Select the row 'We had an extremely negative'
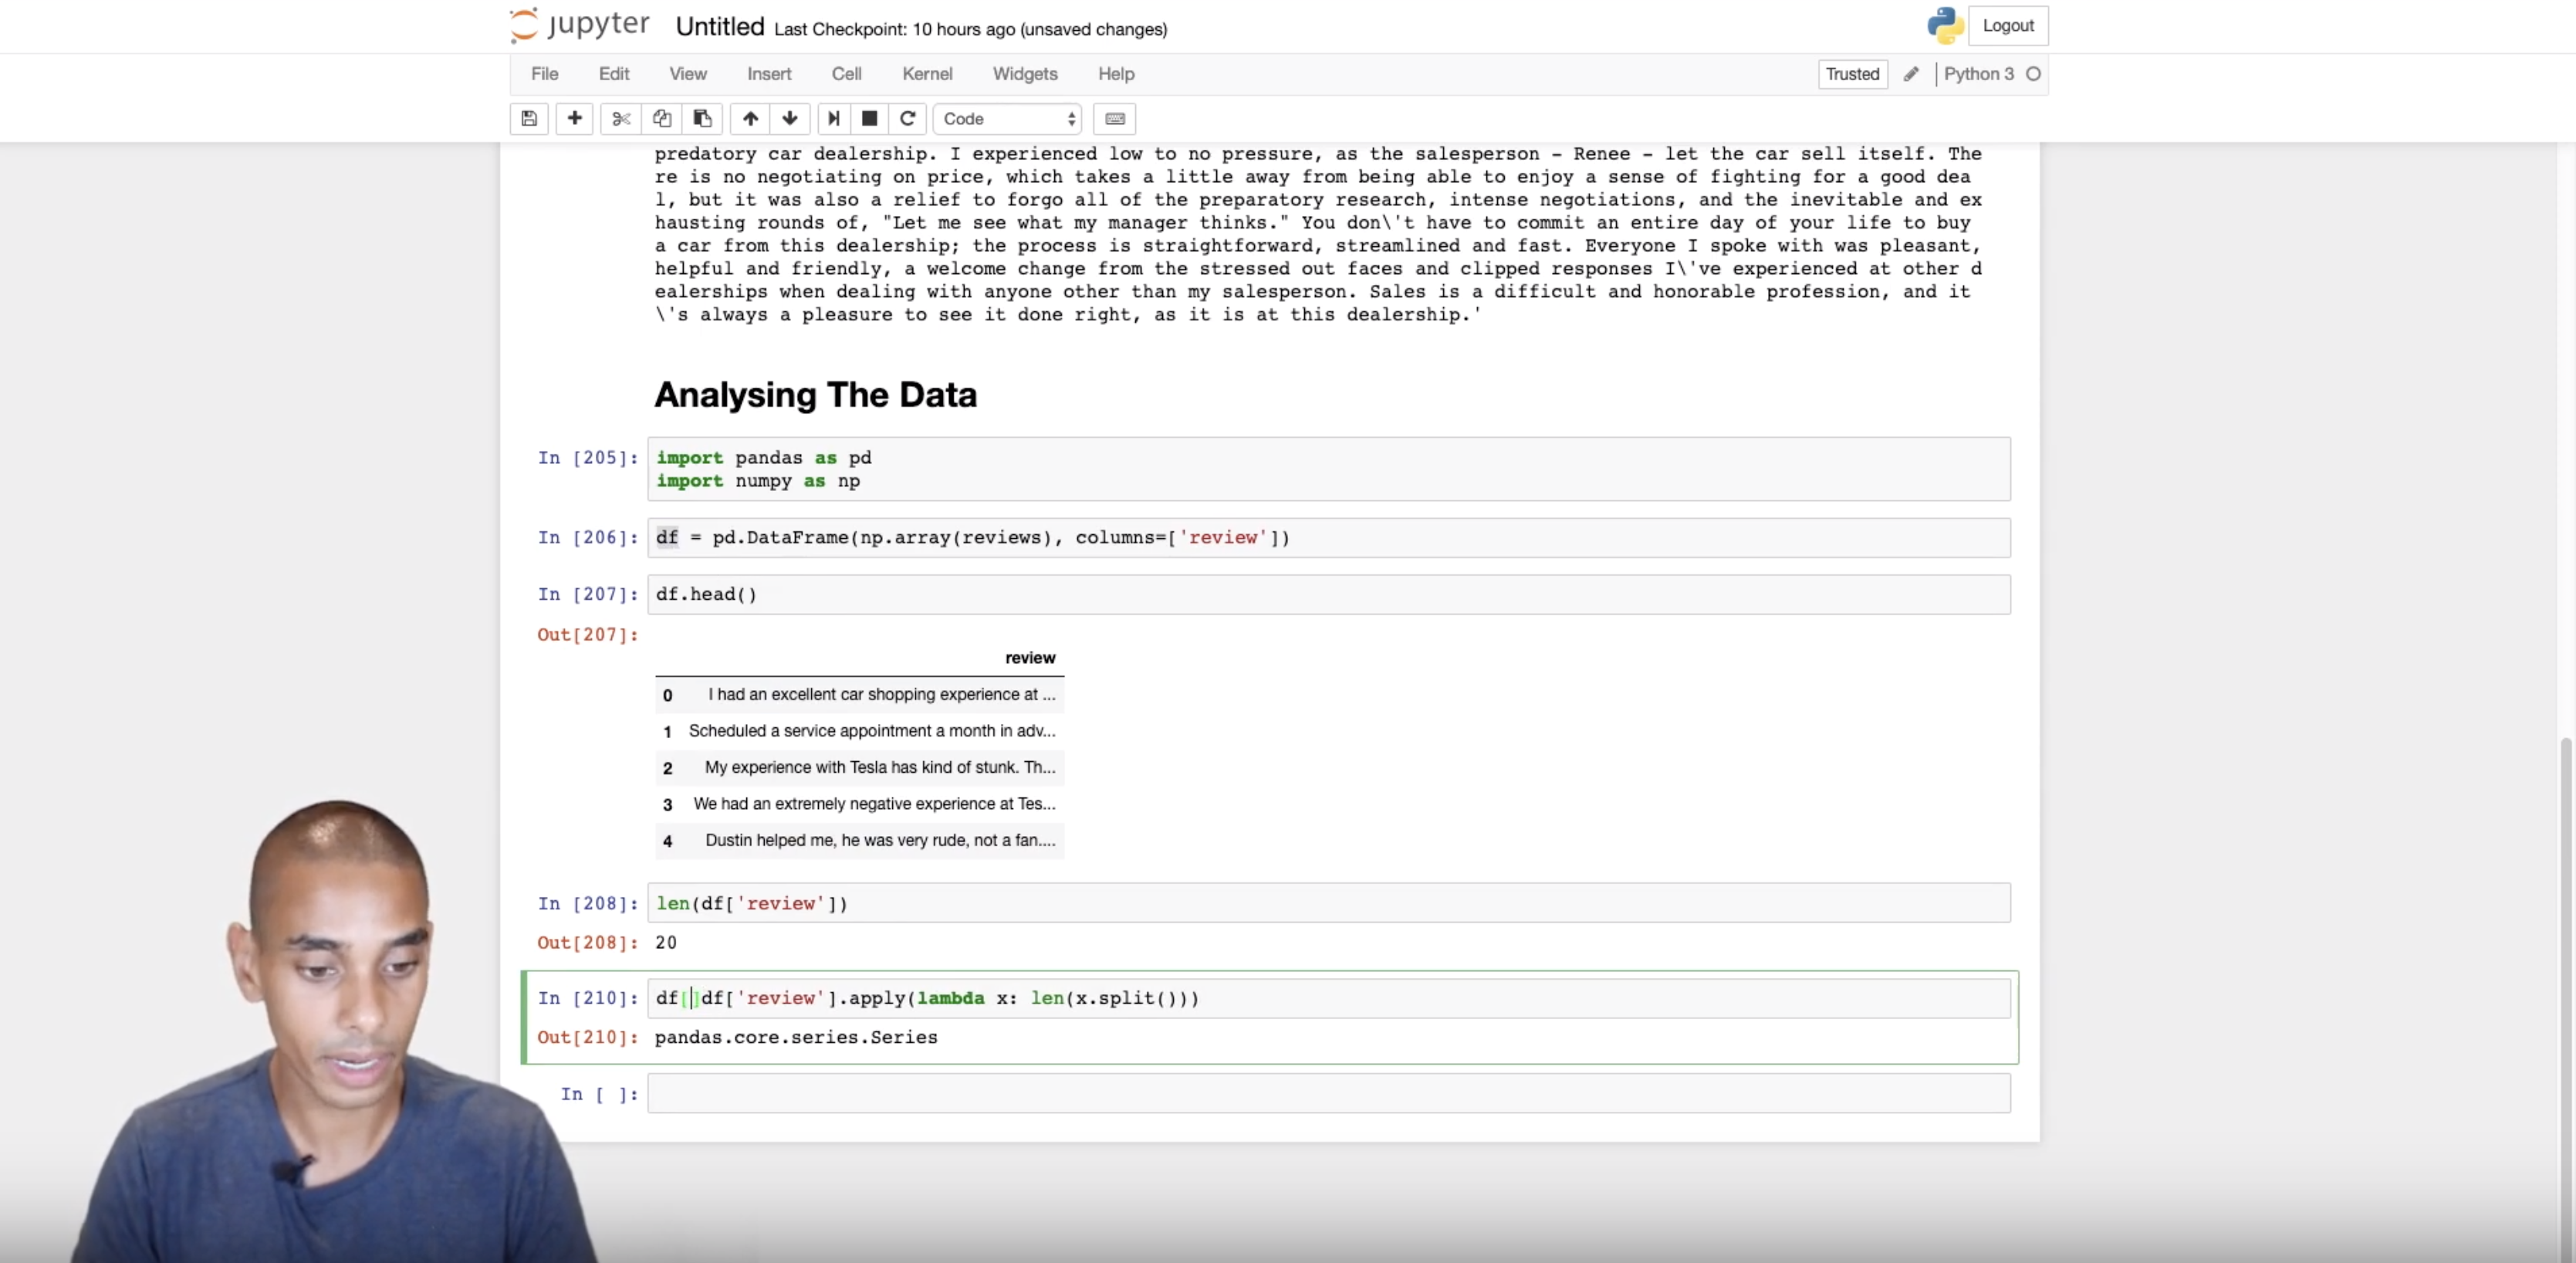 pyautogui.click(x=860, y=804)
